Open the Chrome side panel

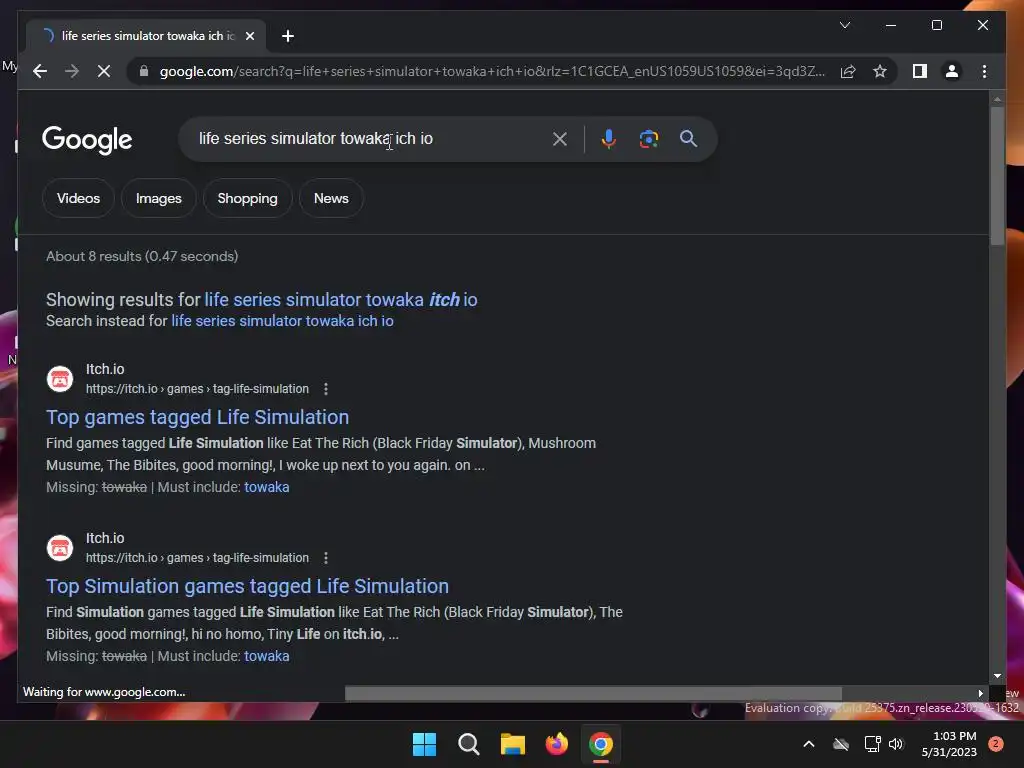920,71
